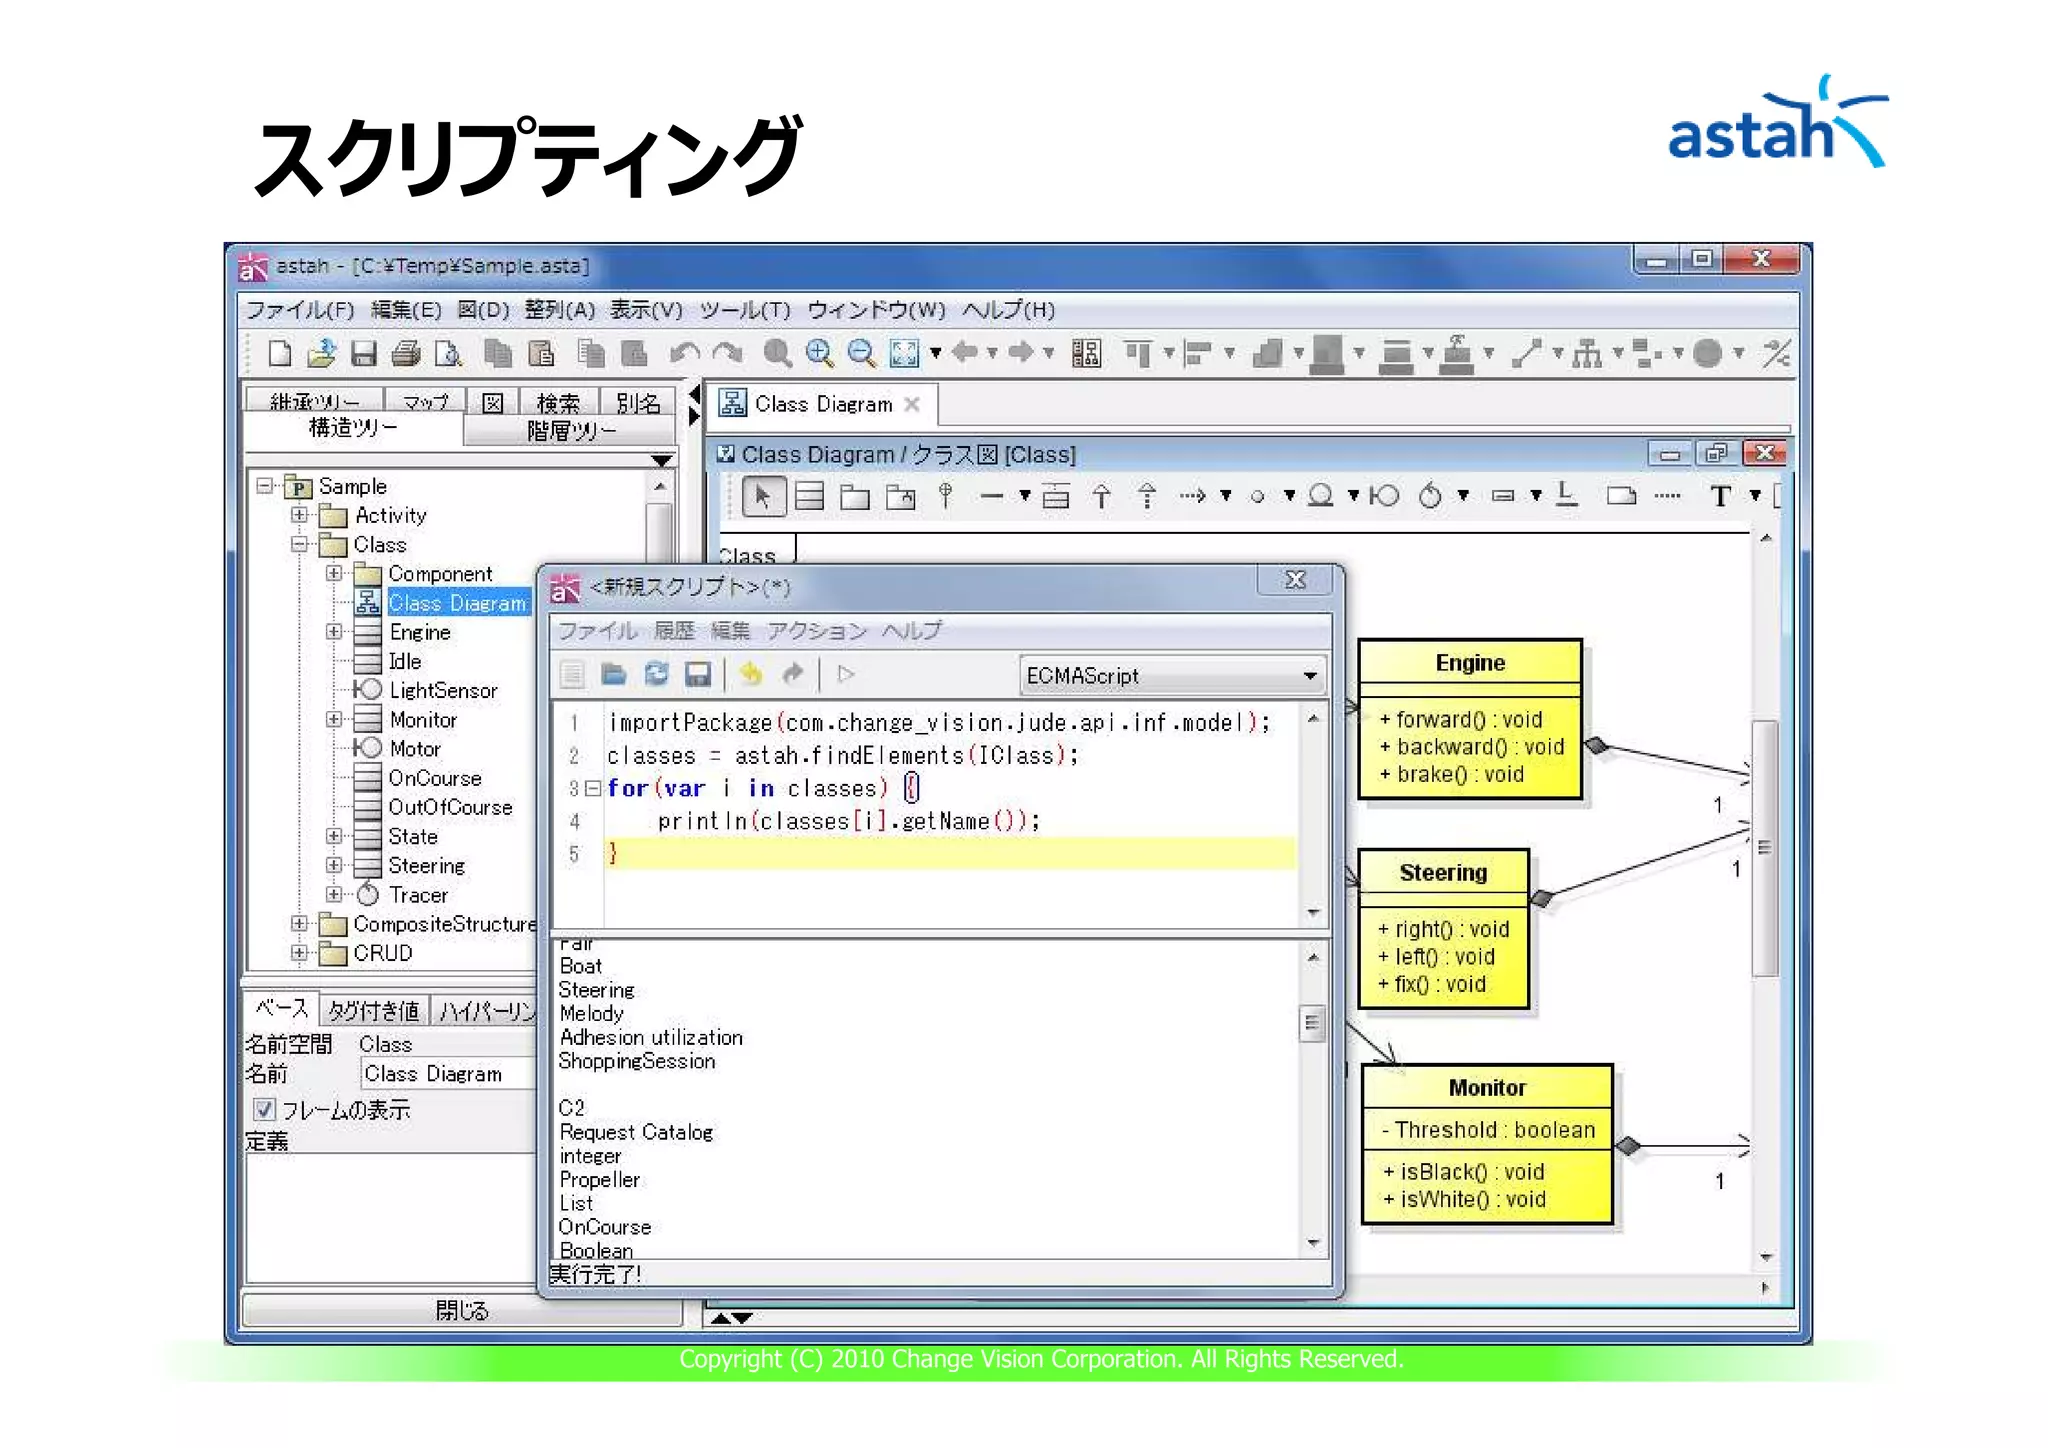2048x1448 pixels.
Task: Open the アクション menu in script editor
Action: [x=817, y=631]
